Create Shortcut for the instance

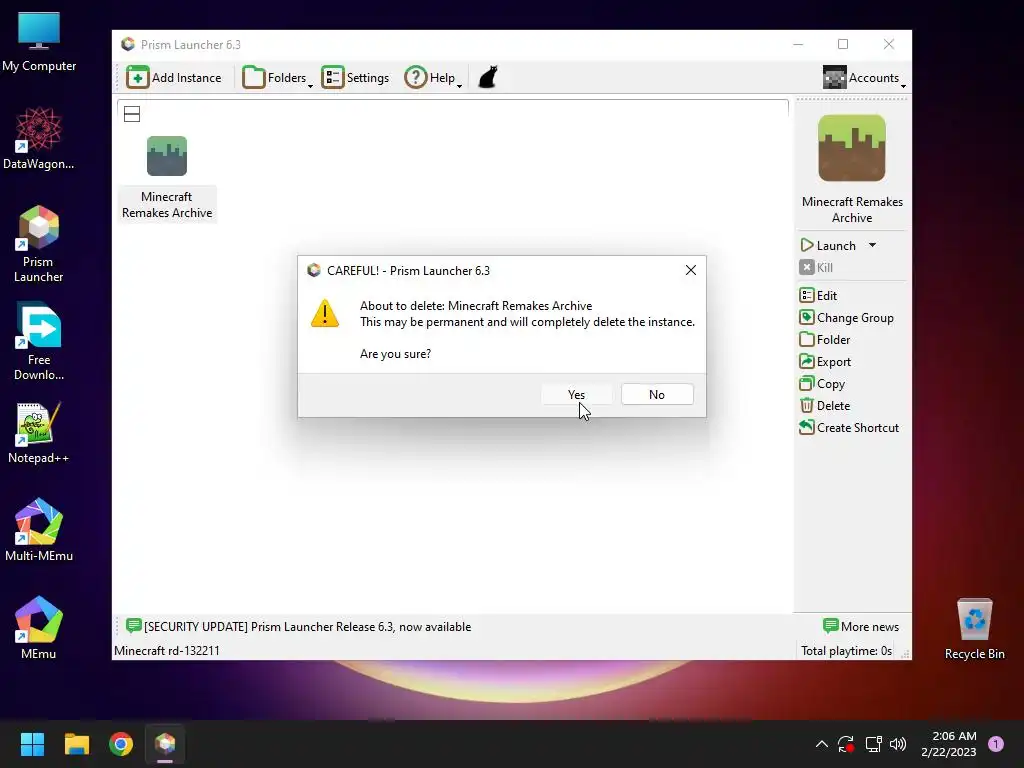coord(849,428)
